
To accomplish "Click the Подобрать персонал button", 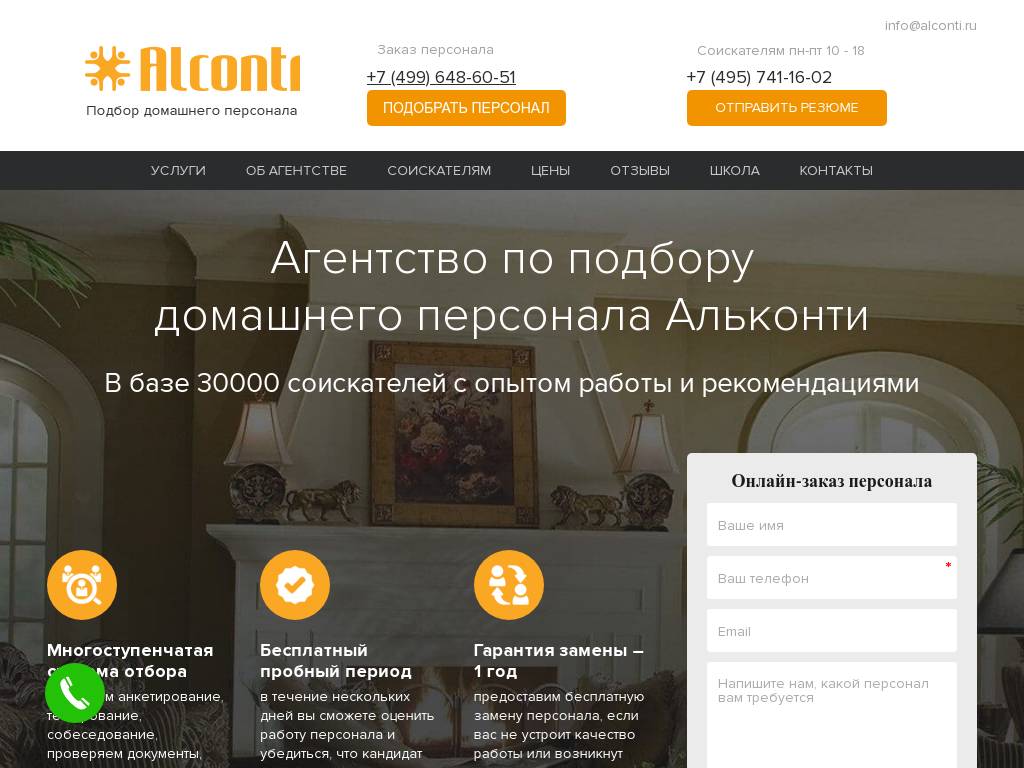I will [x=466, y=108].
